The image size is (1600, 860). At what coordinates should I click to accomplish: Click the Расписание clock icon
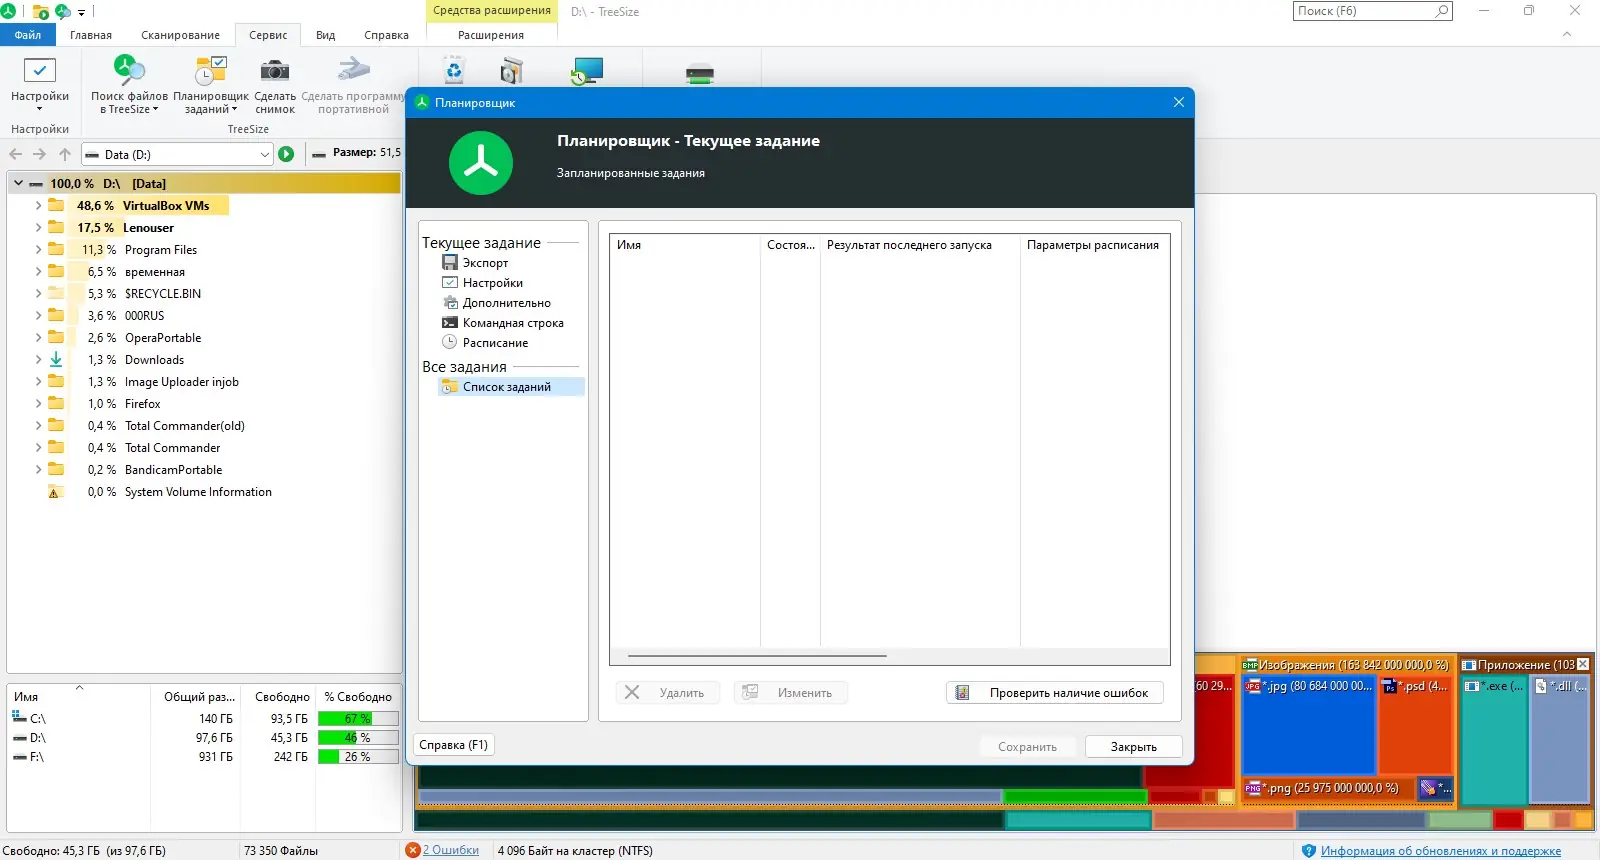click(450, 342)
